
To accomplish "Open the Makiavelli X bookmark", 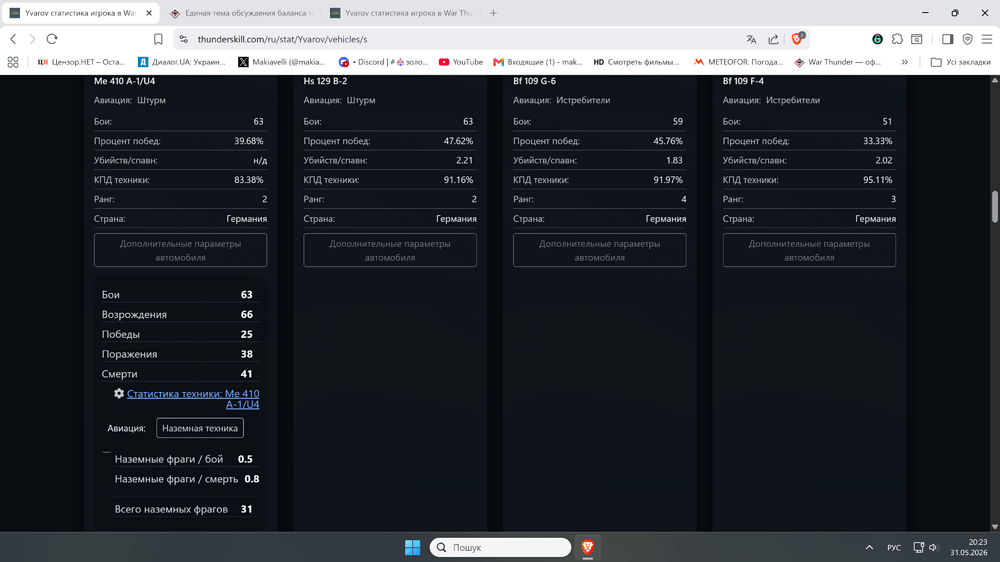I will pyautogui.click(x=282, y=62).
